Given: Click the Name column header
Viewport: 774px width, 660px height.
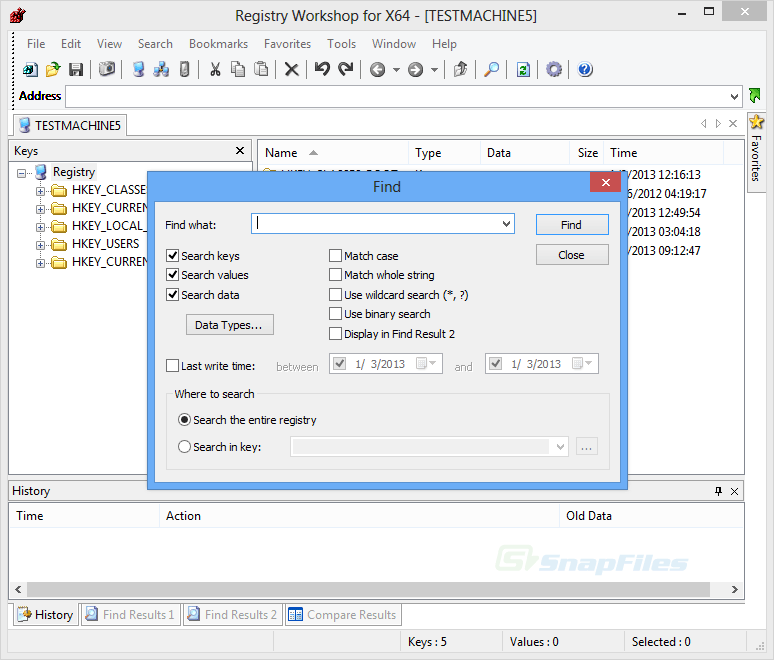Looking at the screenshot, I should [x=333, y=153].
